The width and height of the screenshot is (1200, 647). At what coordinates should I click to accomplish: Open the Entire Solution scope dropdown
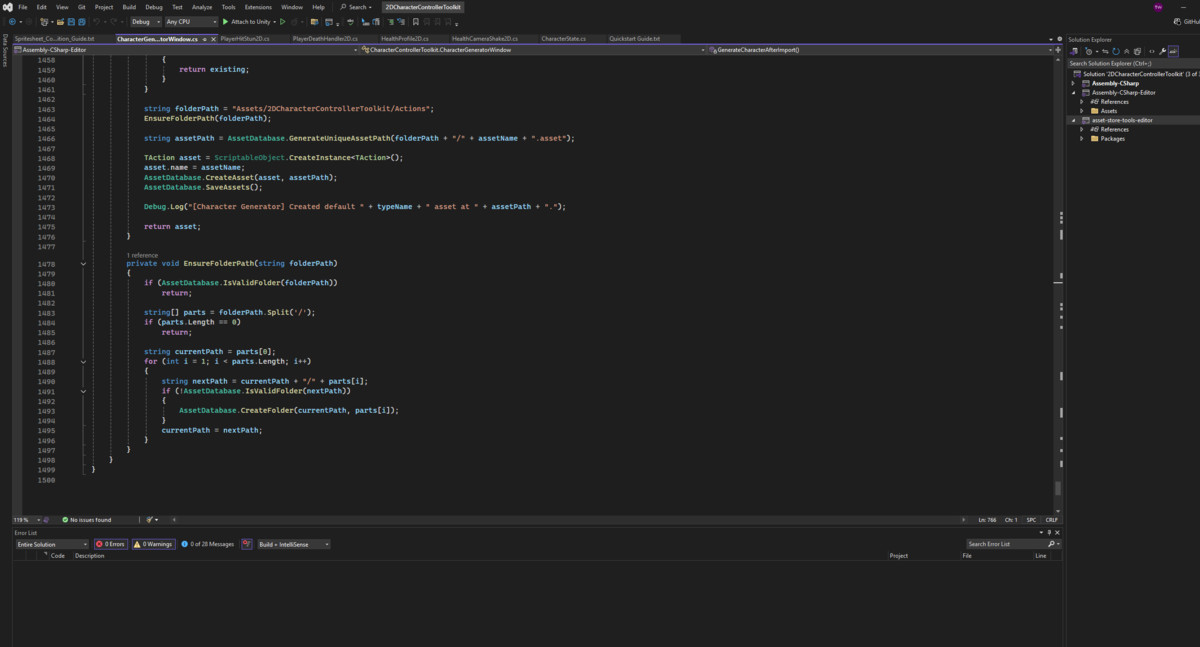click(52, 544)
